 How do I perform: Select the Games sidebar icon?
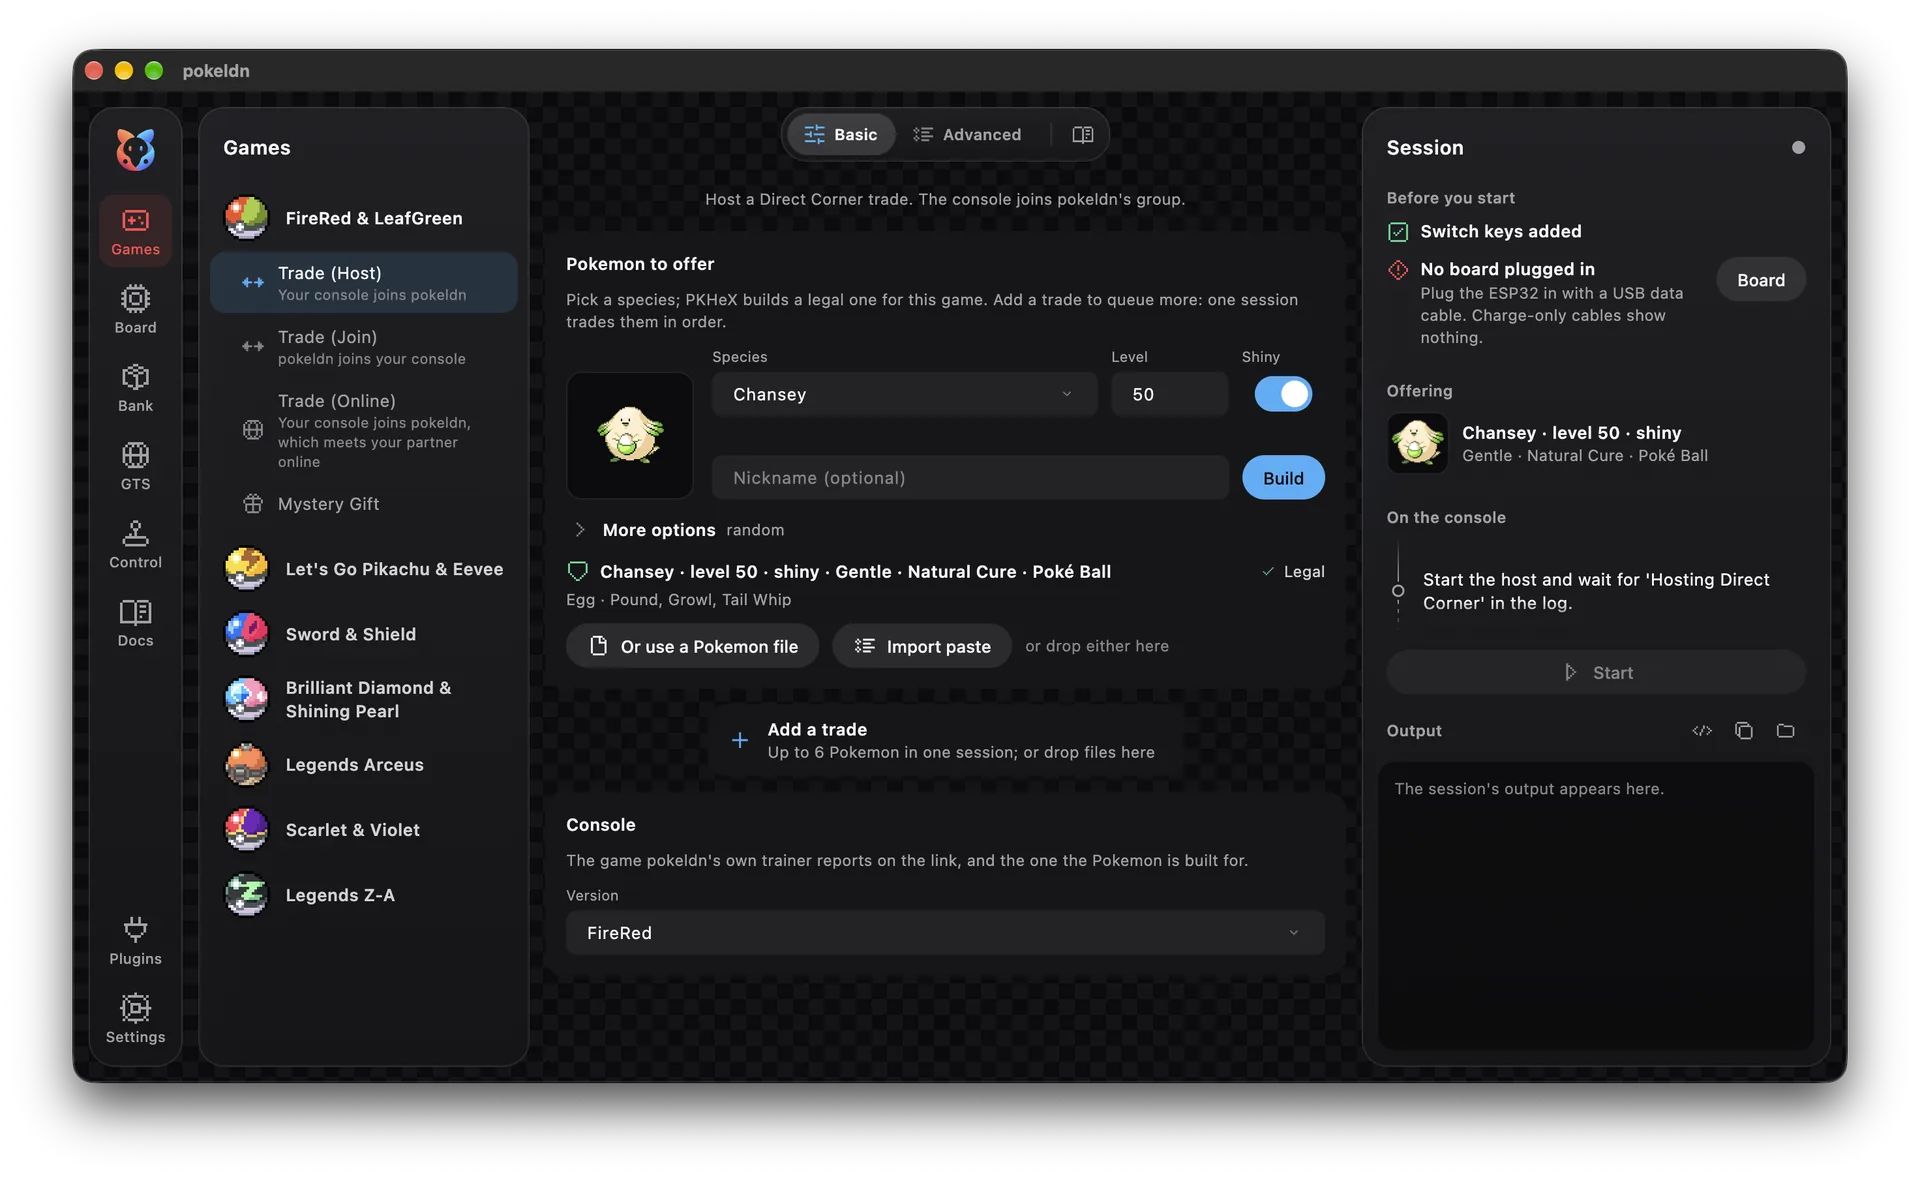[135, 231]
